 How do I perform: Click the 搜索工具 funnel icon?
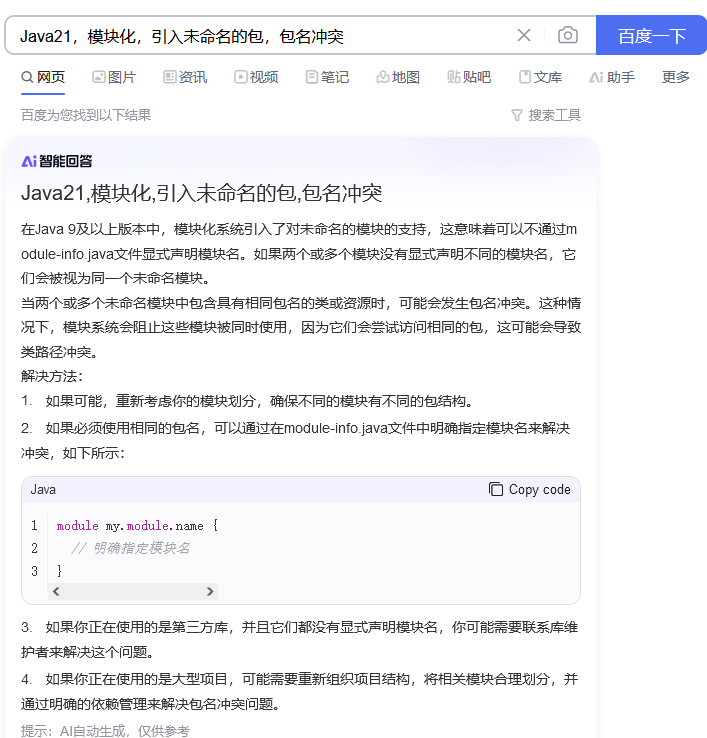[x=517, y=115]
